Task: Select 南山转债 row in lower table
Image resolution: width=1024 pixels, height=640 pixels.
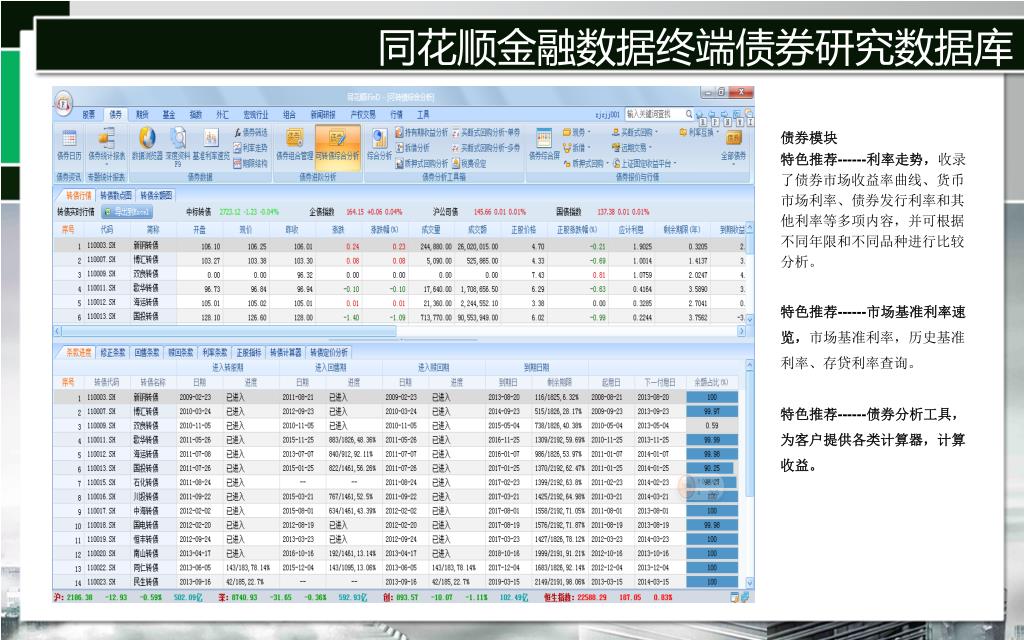Action: [398, 553]
